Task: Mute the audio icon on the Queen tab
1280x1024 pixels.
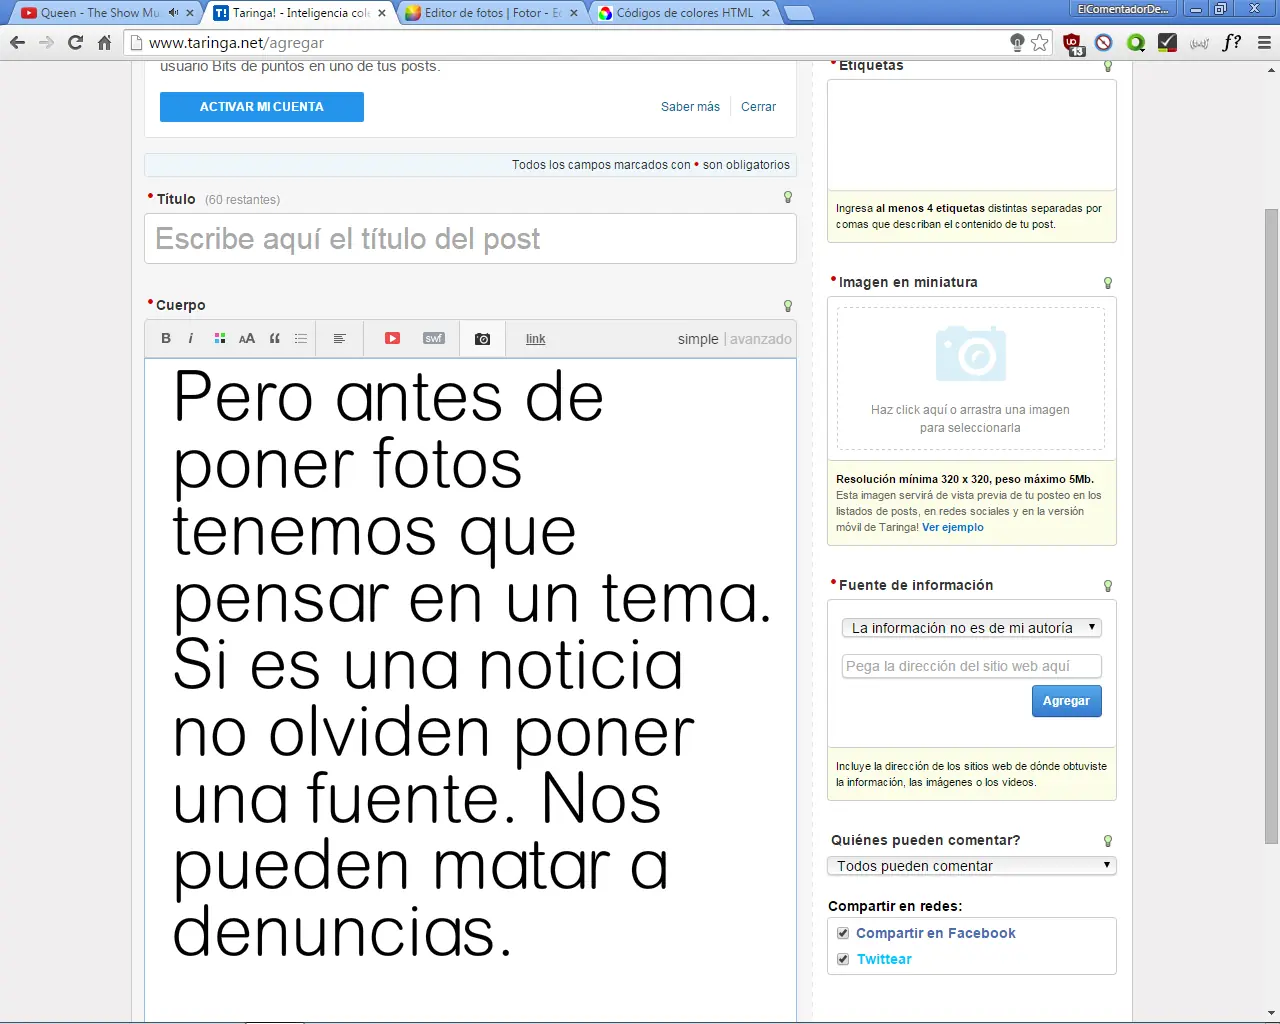Action: [x=174, y=13]
